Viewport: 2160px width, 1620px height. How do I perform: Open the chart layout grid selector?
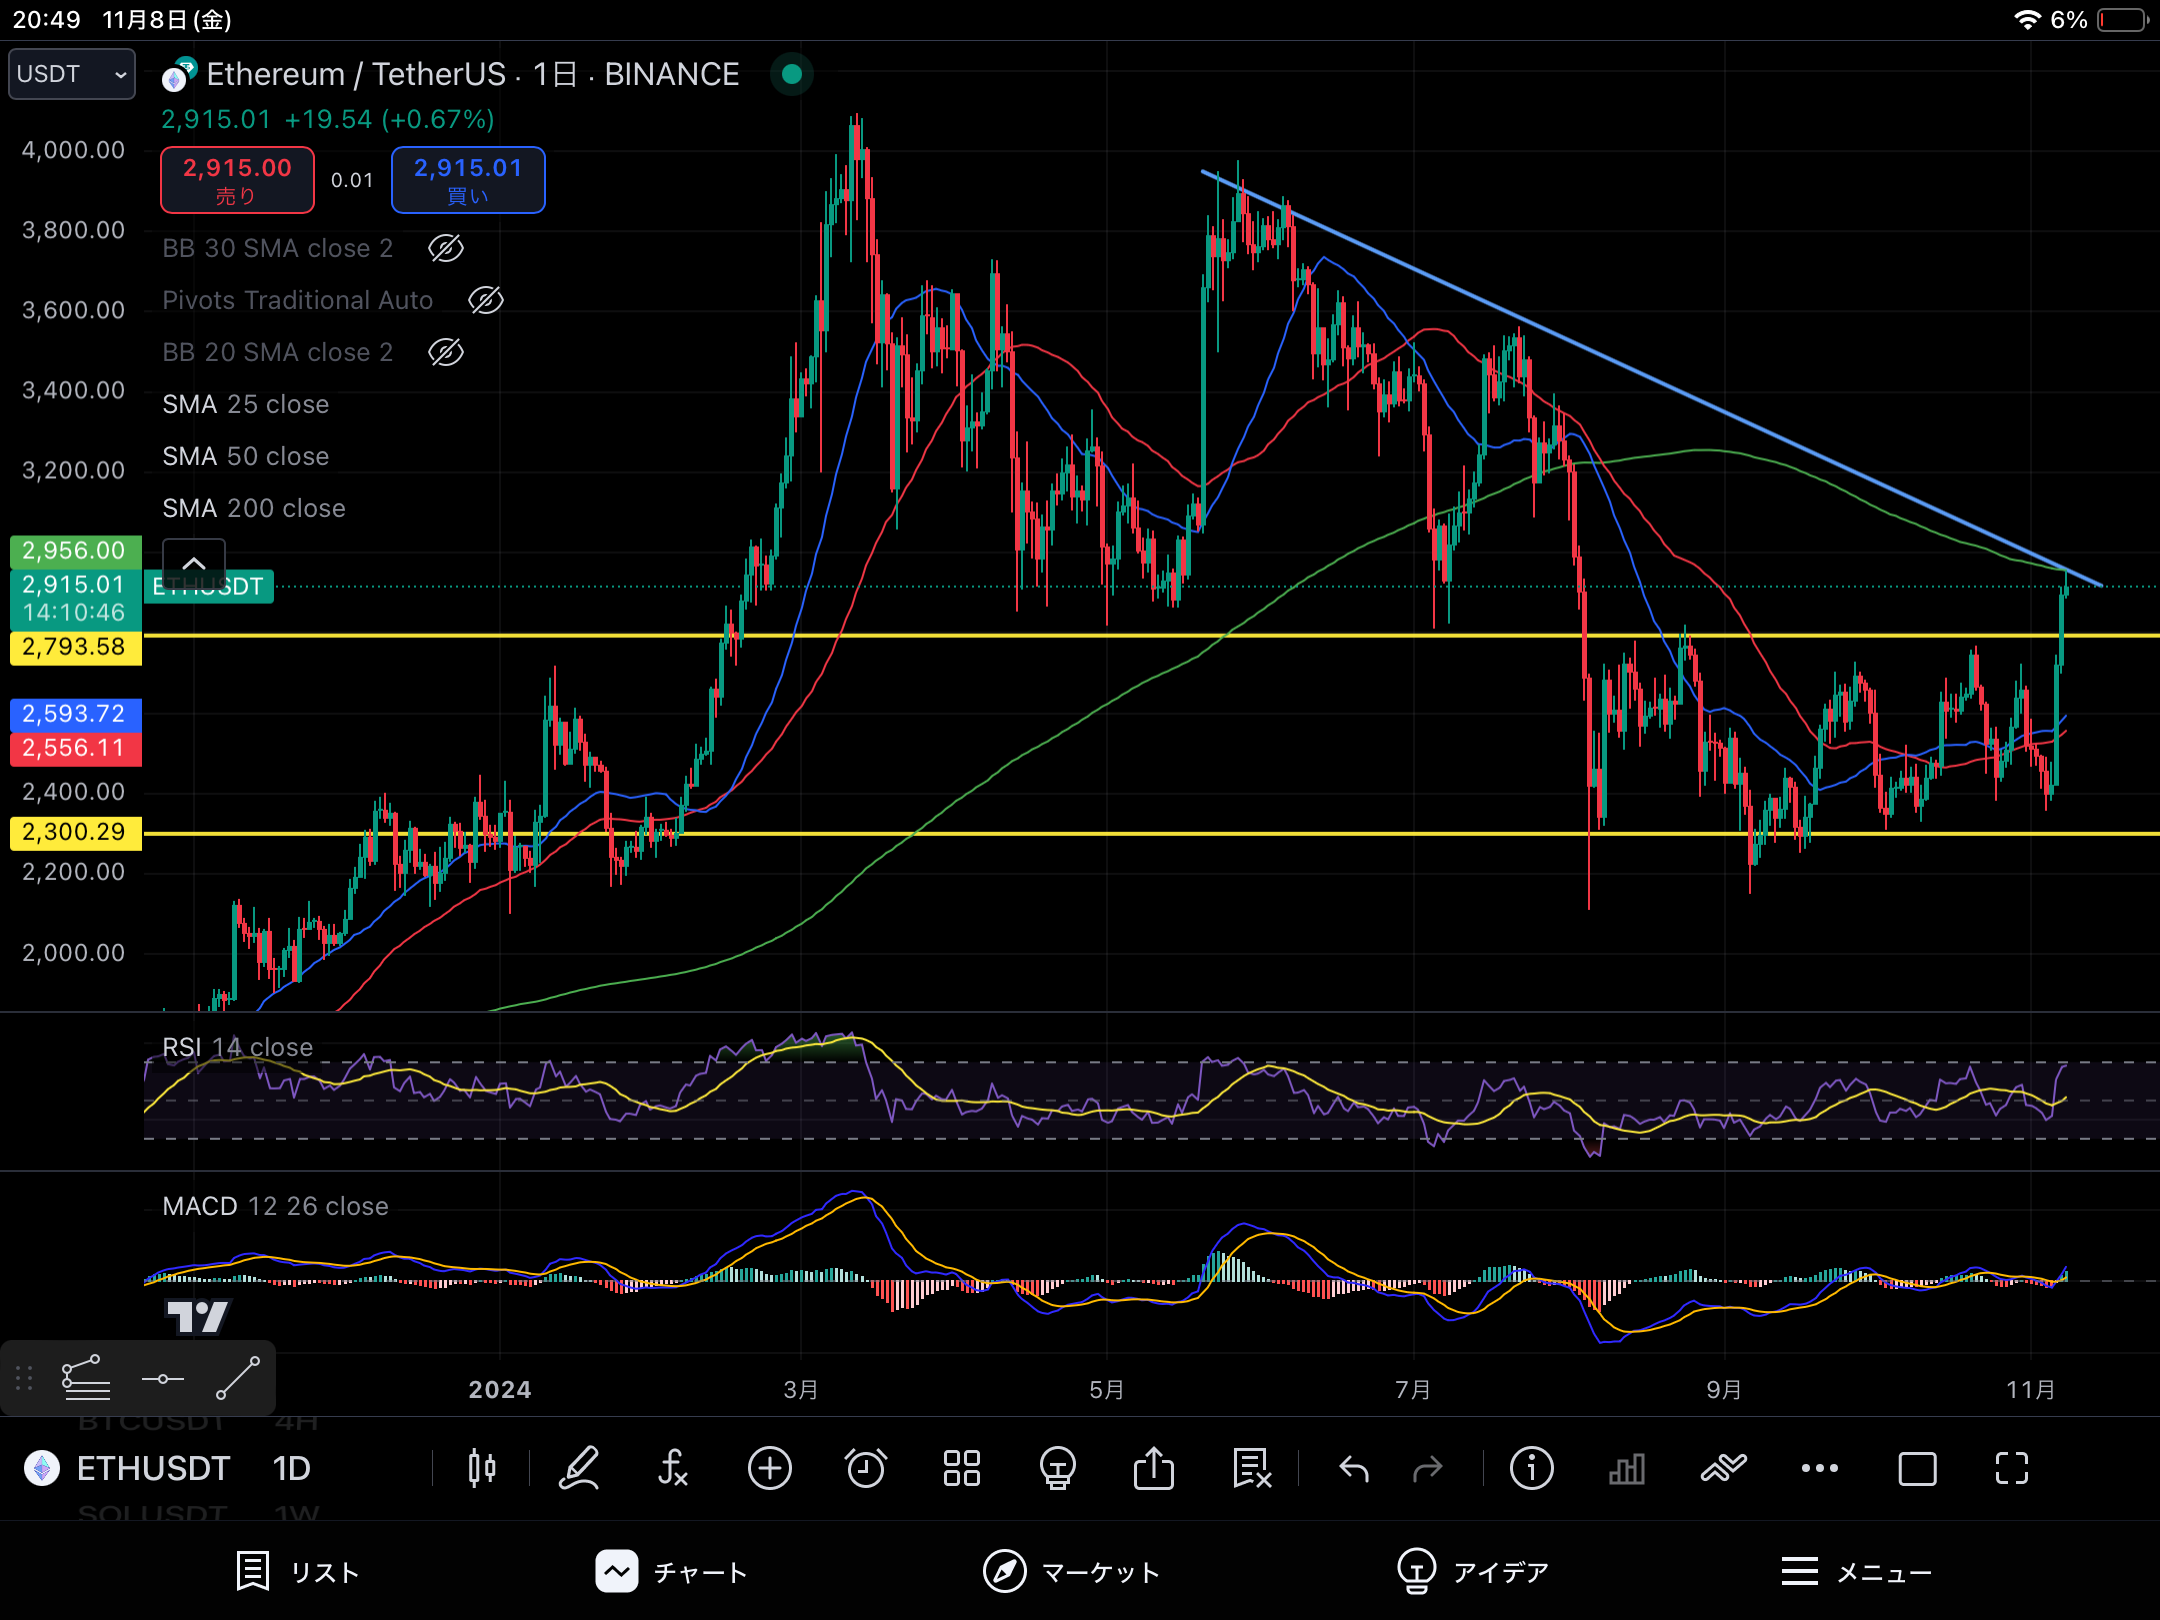(962, 1468)
